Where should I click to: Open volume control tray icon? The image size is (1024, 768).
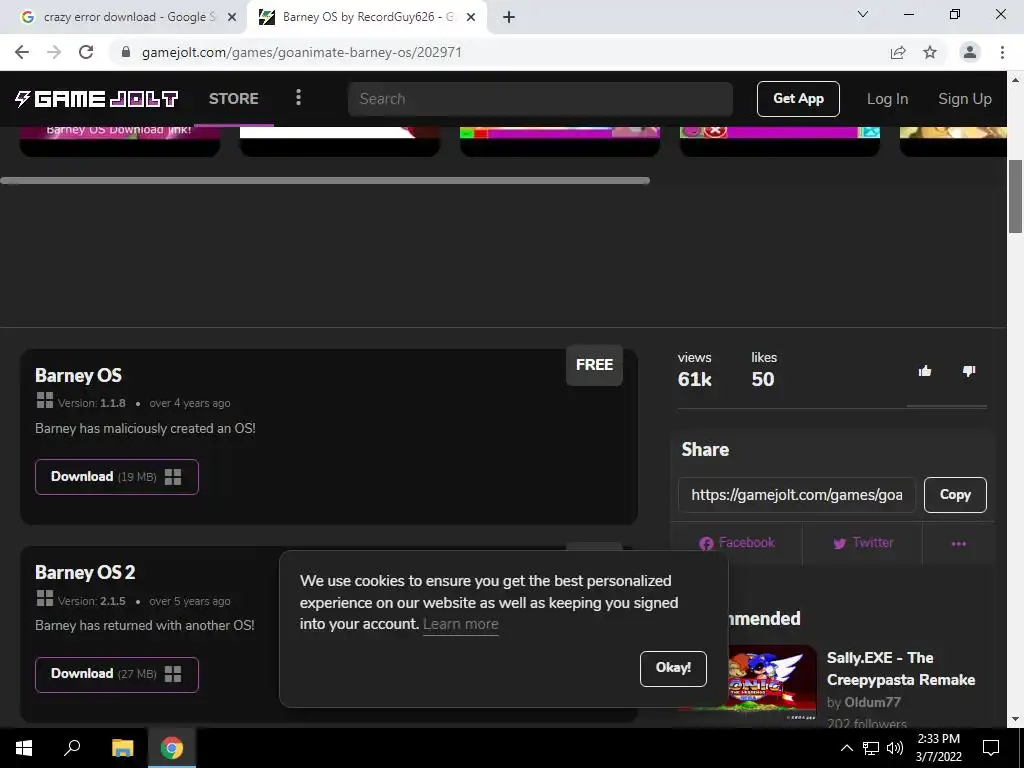pyautogui.click(x=895, y=748)
